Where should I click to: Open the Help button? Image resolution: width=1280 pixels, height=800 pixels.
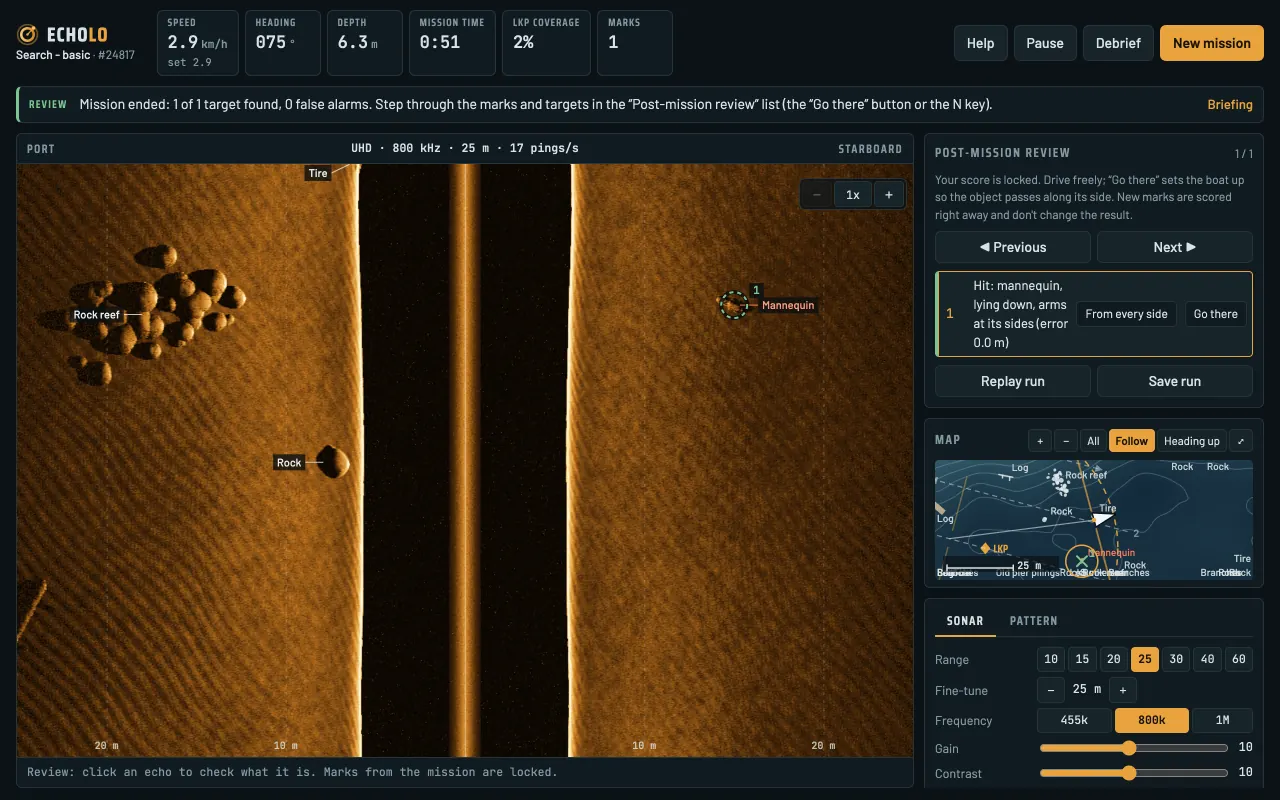[x=981, y=43]
